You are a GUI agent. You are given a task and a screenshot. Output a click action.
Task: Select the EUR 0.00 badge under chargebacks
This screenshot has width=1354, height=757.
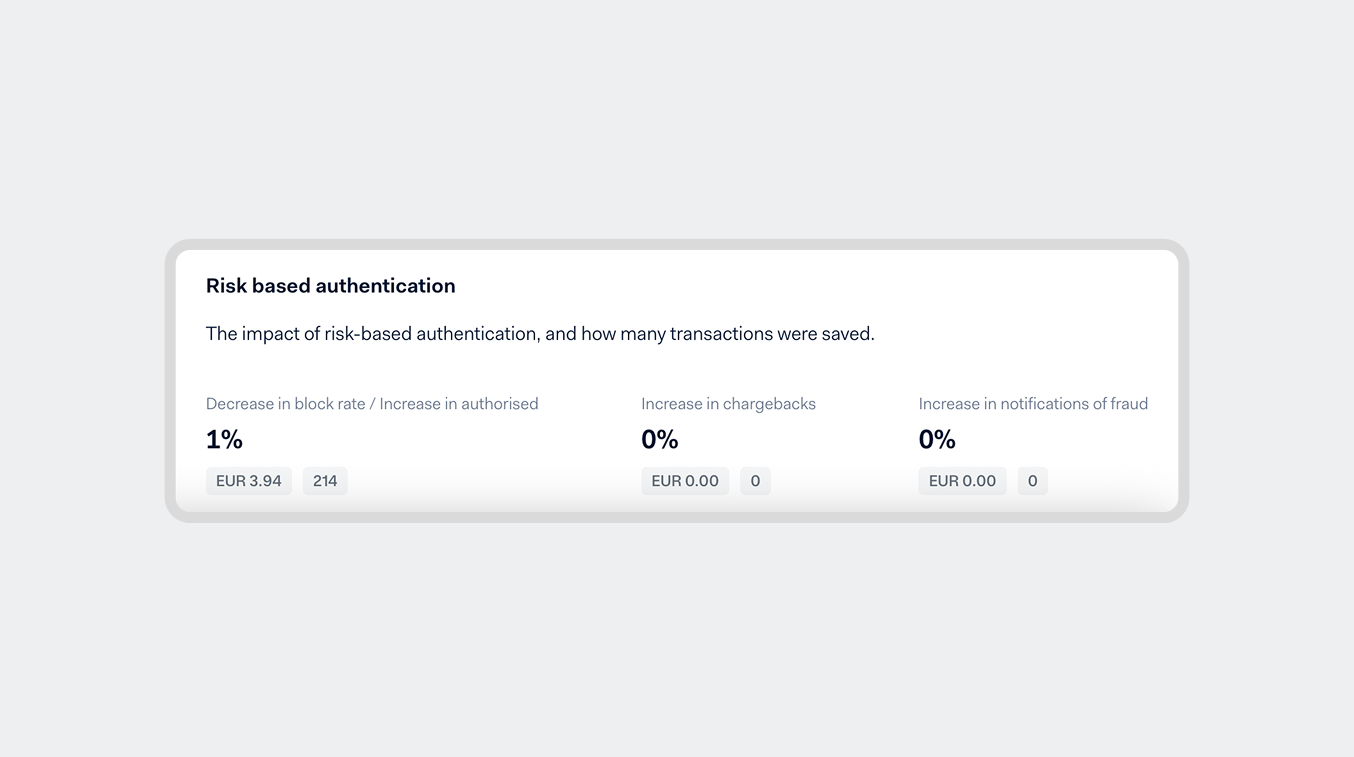tap(685, 480)
